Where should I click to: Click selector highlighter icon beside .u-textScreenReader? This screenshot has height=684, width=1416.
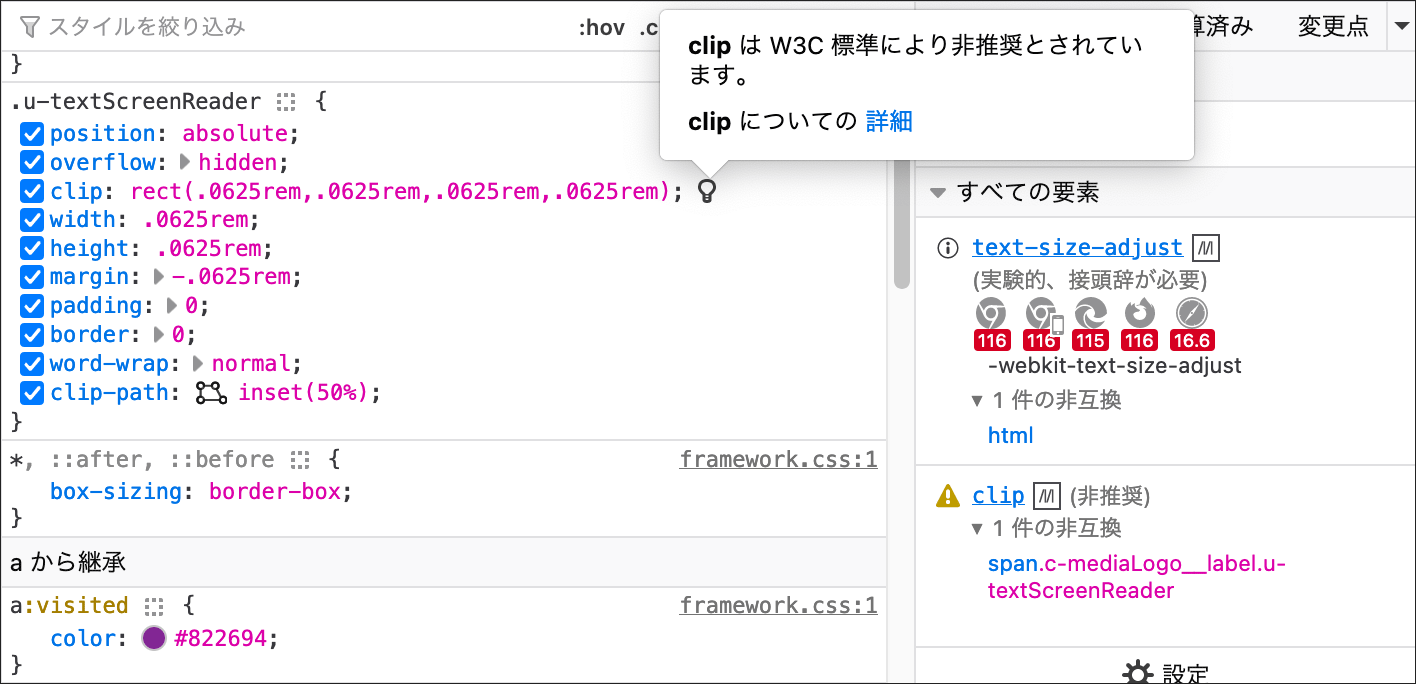coord(287,102)
